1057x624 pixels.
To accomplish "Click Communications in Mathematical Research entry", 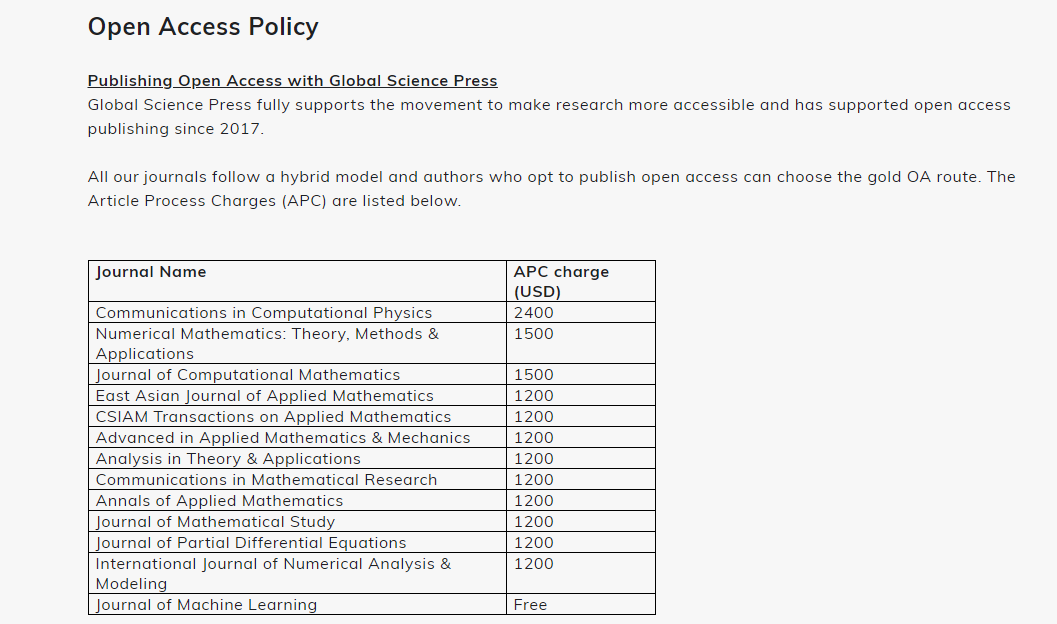I will [266, 480].
